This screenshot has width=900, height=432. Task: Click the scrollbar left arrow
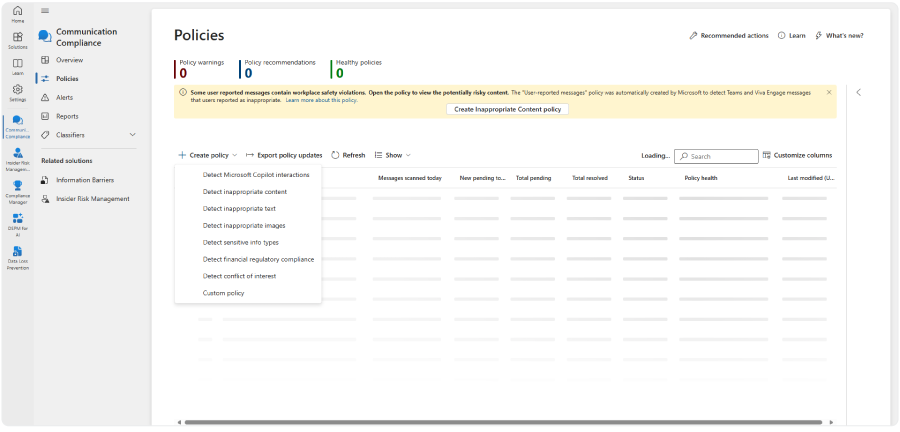click(179, 422)
